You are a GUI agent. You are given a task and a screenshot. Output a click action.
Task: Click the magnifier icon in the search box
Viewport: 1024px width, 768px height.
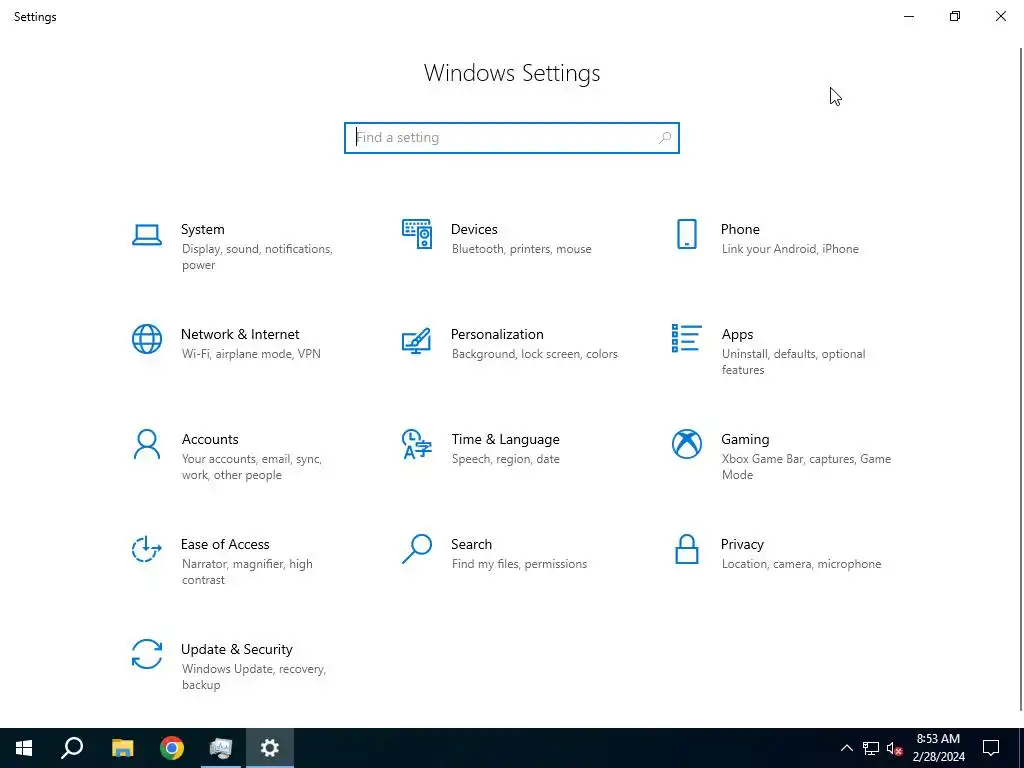665,138
